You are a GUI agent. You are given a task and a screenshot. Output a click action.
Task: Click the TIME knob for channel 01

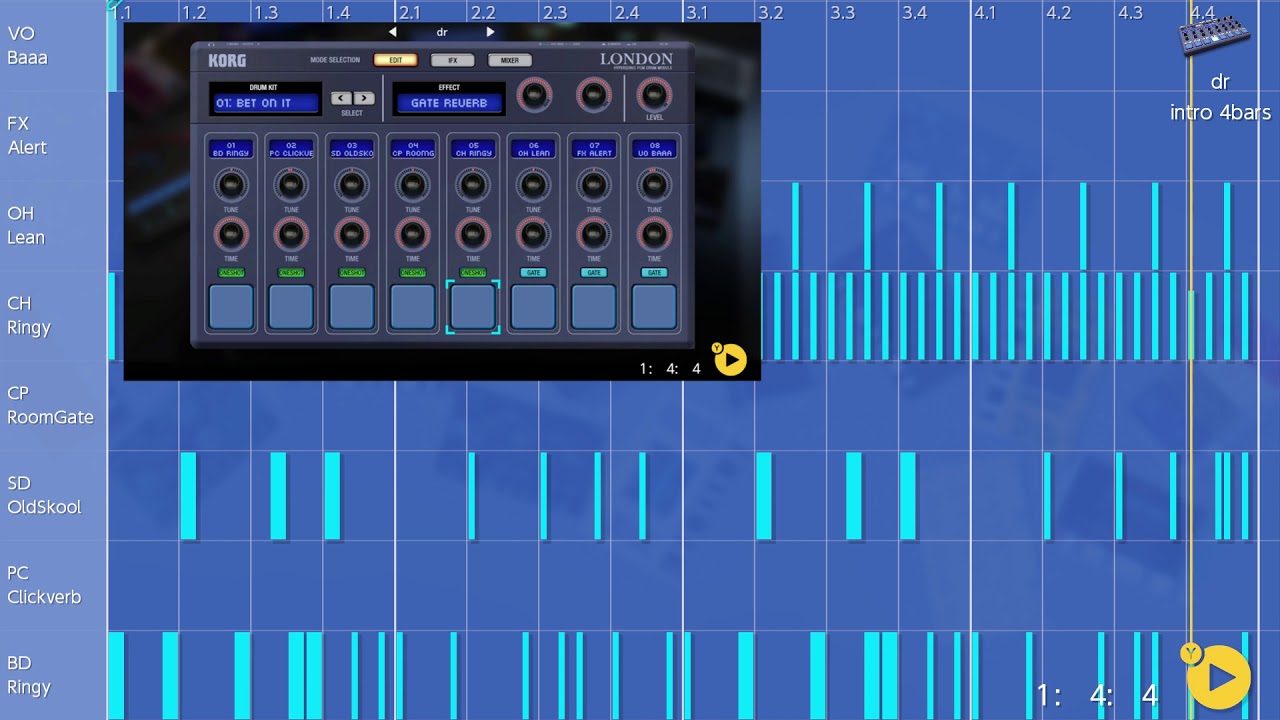231,235
